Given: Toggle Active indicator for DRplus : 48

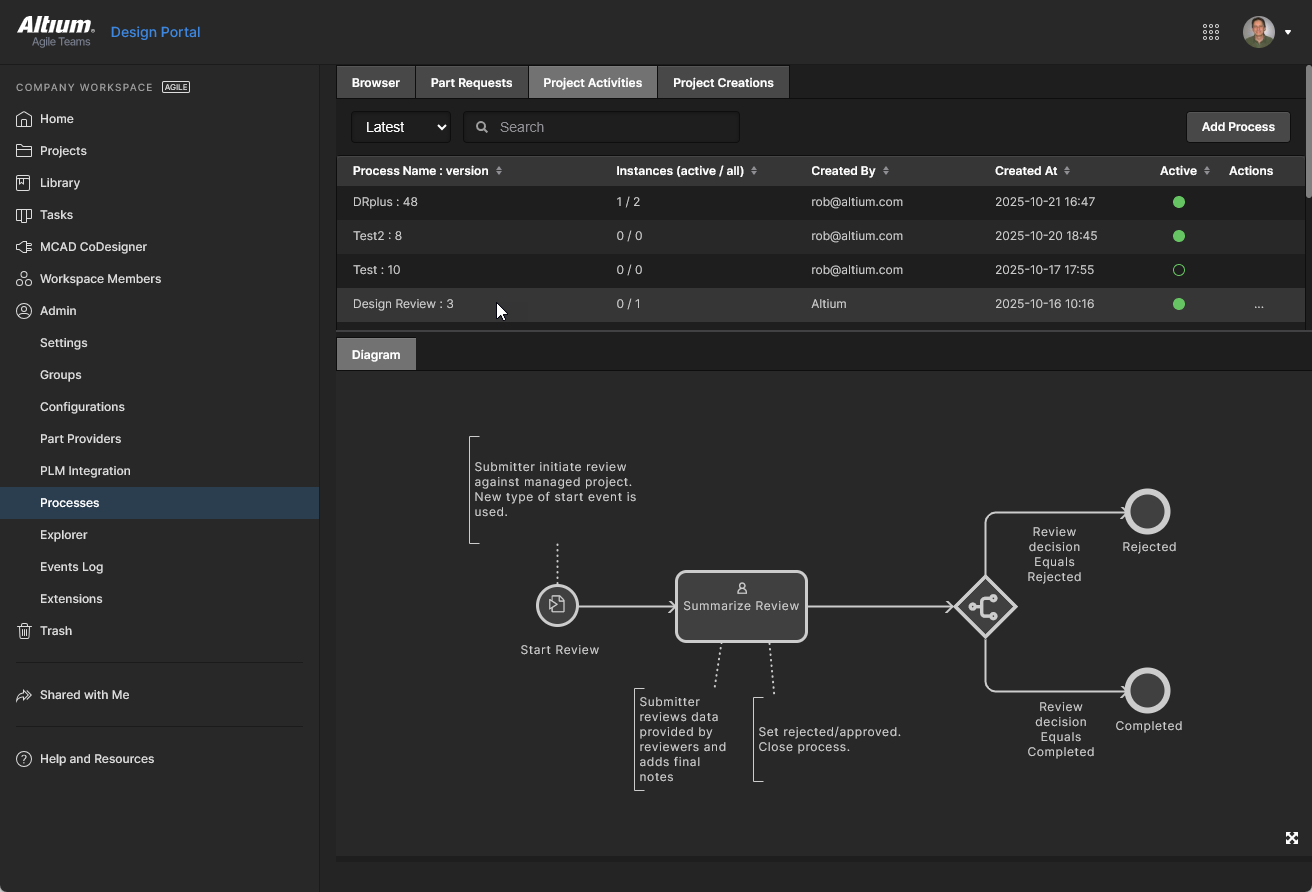Looking at the screenshot, I should 1178,202.
